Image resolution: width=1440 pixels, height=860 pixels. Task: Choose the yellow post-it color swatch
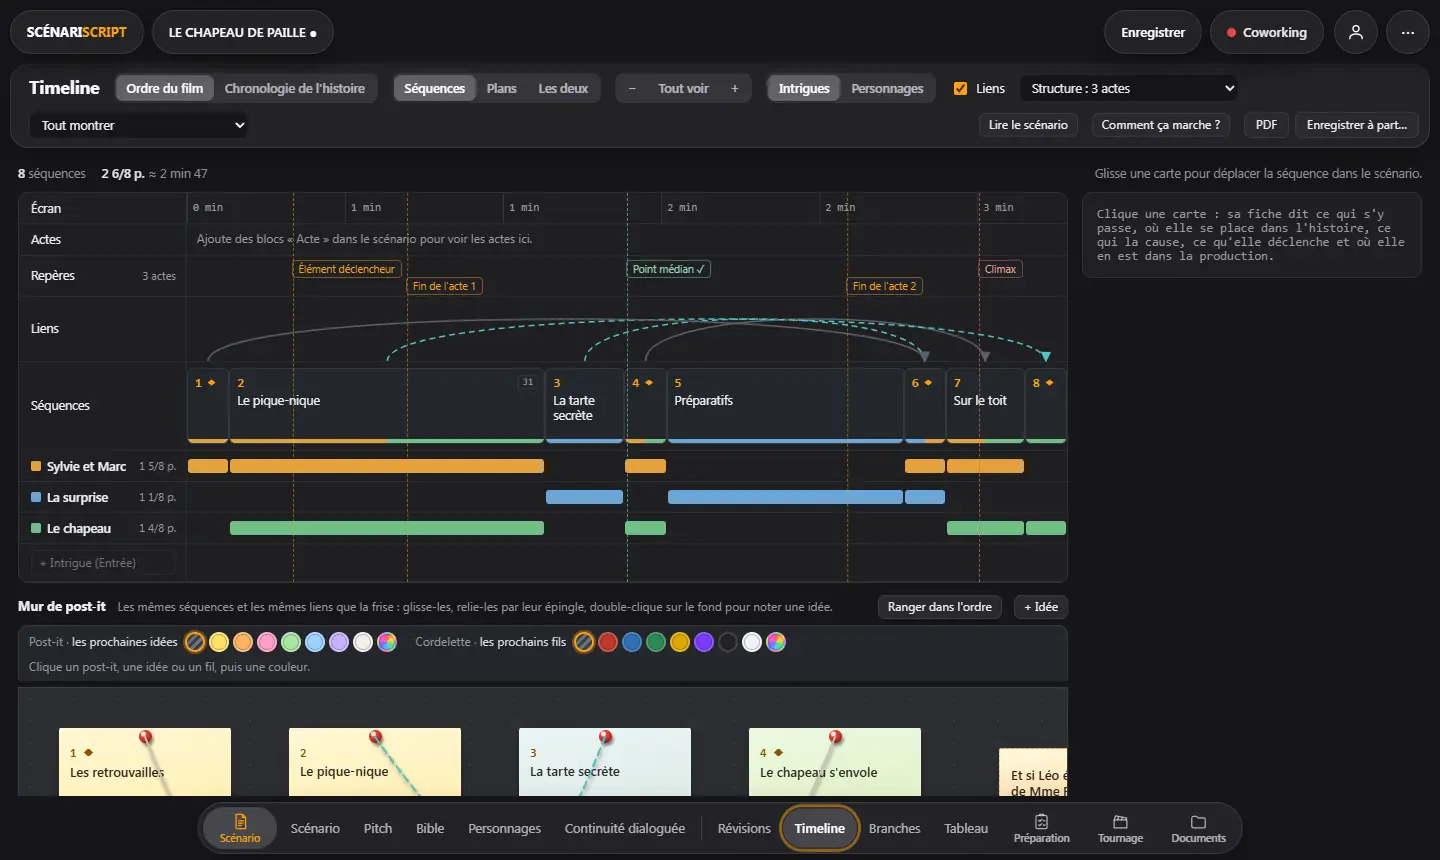coord(219,642)
